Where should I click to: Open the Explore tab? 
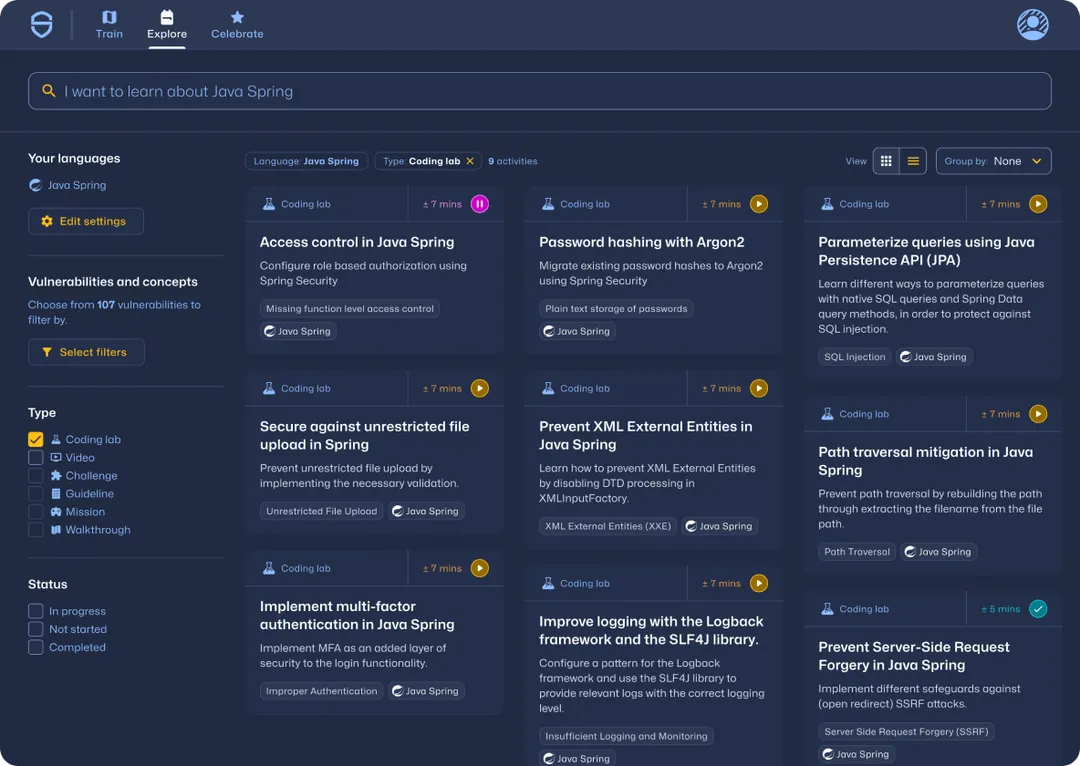167,25
